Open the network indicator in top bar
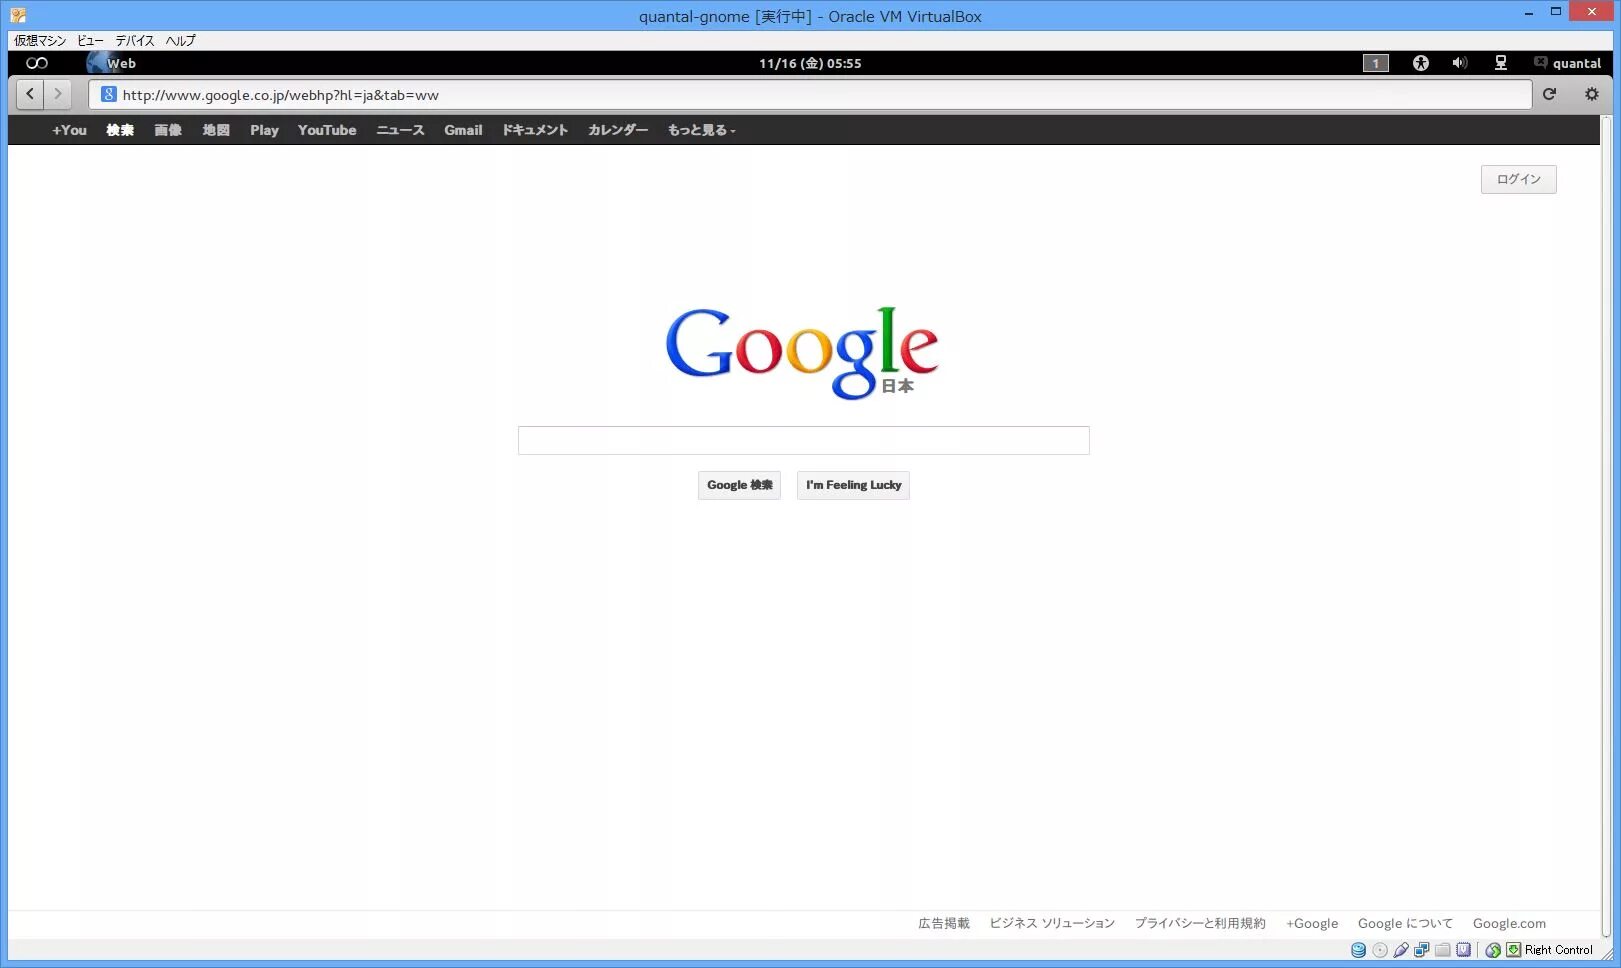 (1501, 63)
